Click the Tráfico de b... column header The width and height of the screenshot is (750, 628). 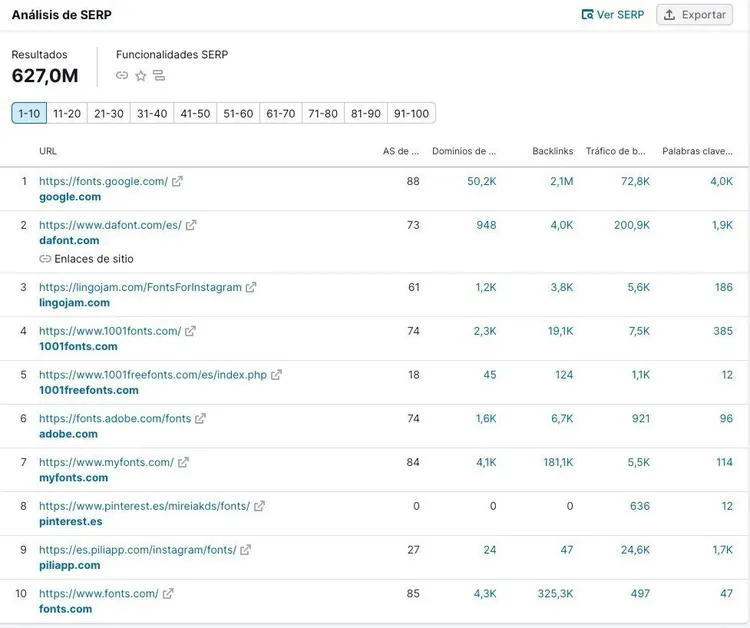tap(616, 151)
